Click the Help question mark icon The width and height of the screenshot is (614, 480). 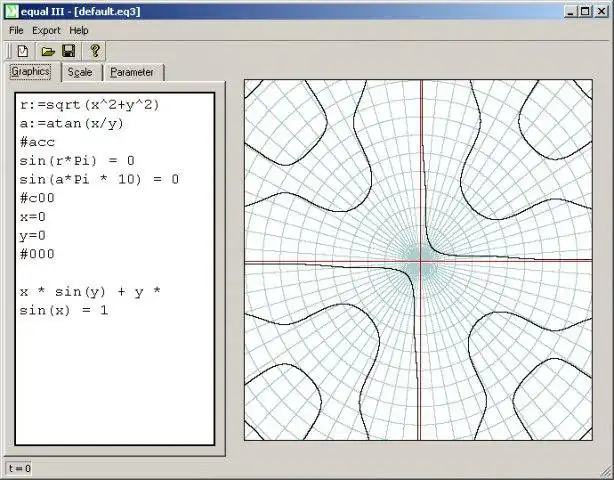click(x=94, y=51)
